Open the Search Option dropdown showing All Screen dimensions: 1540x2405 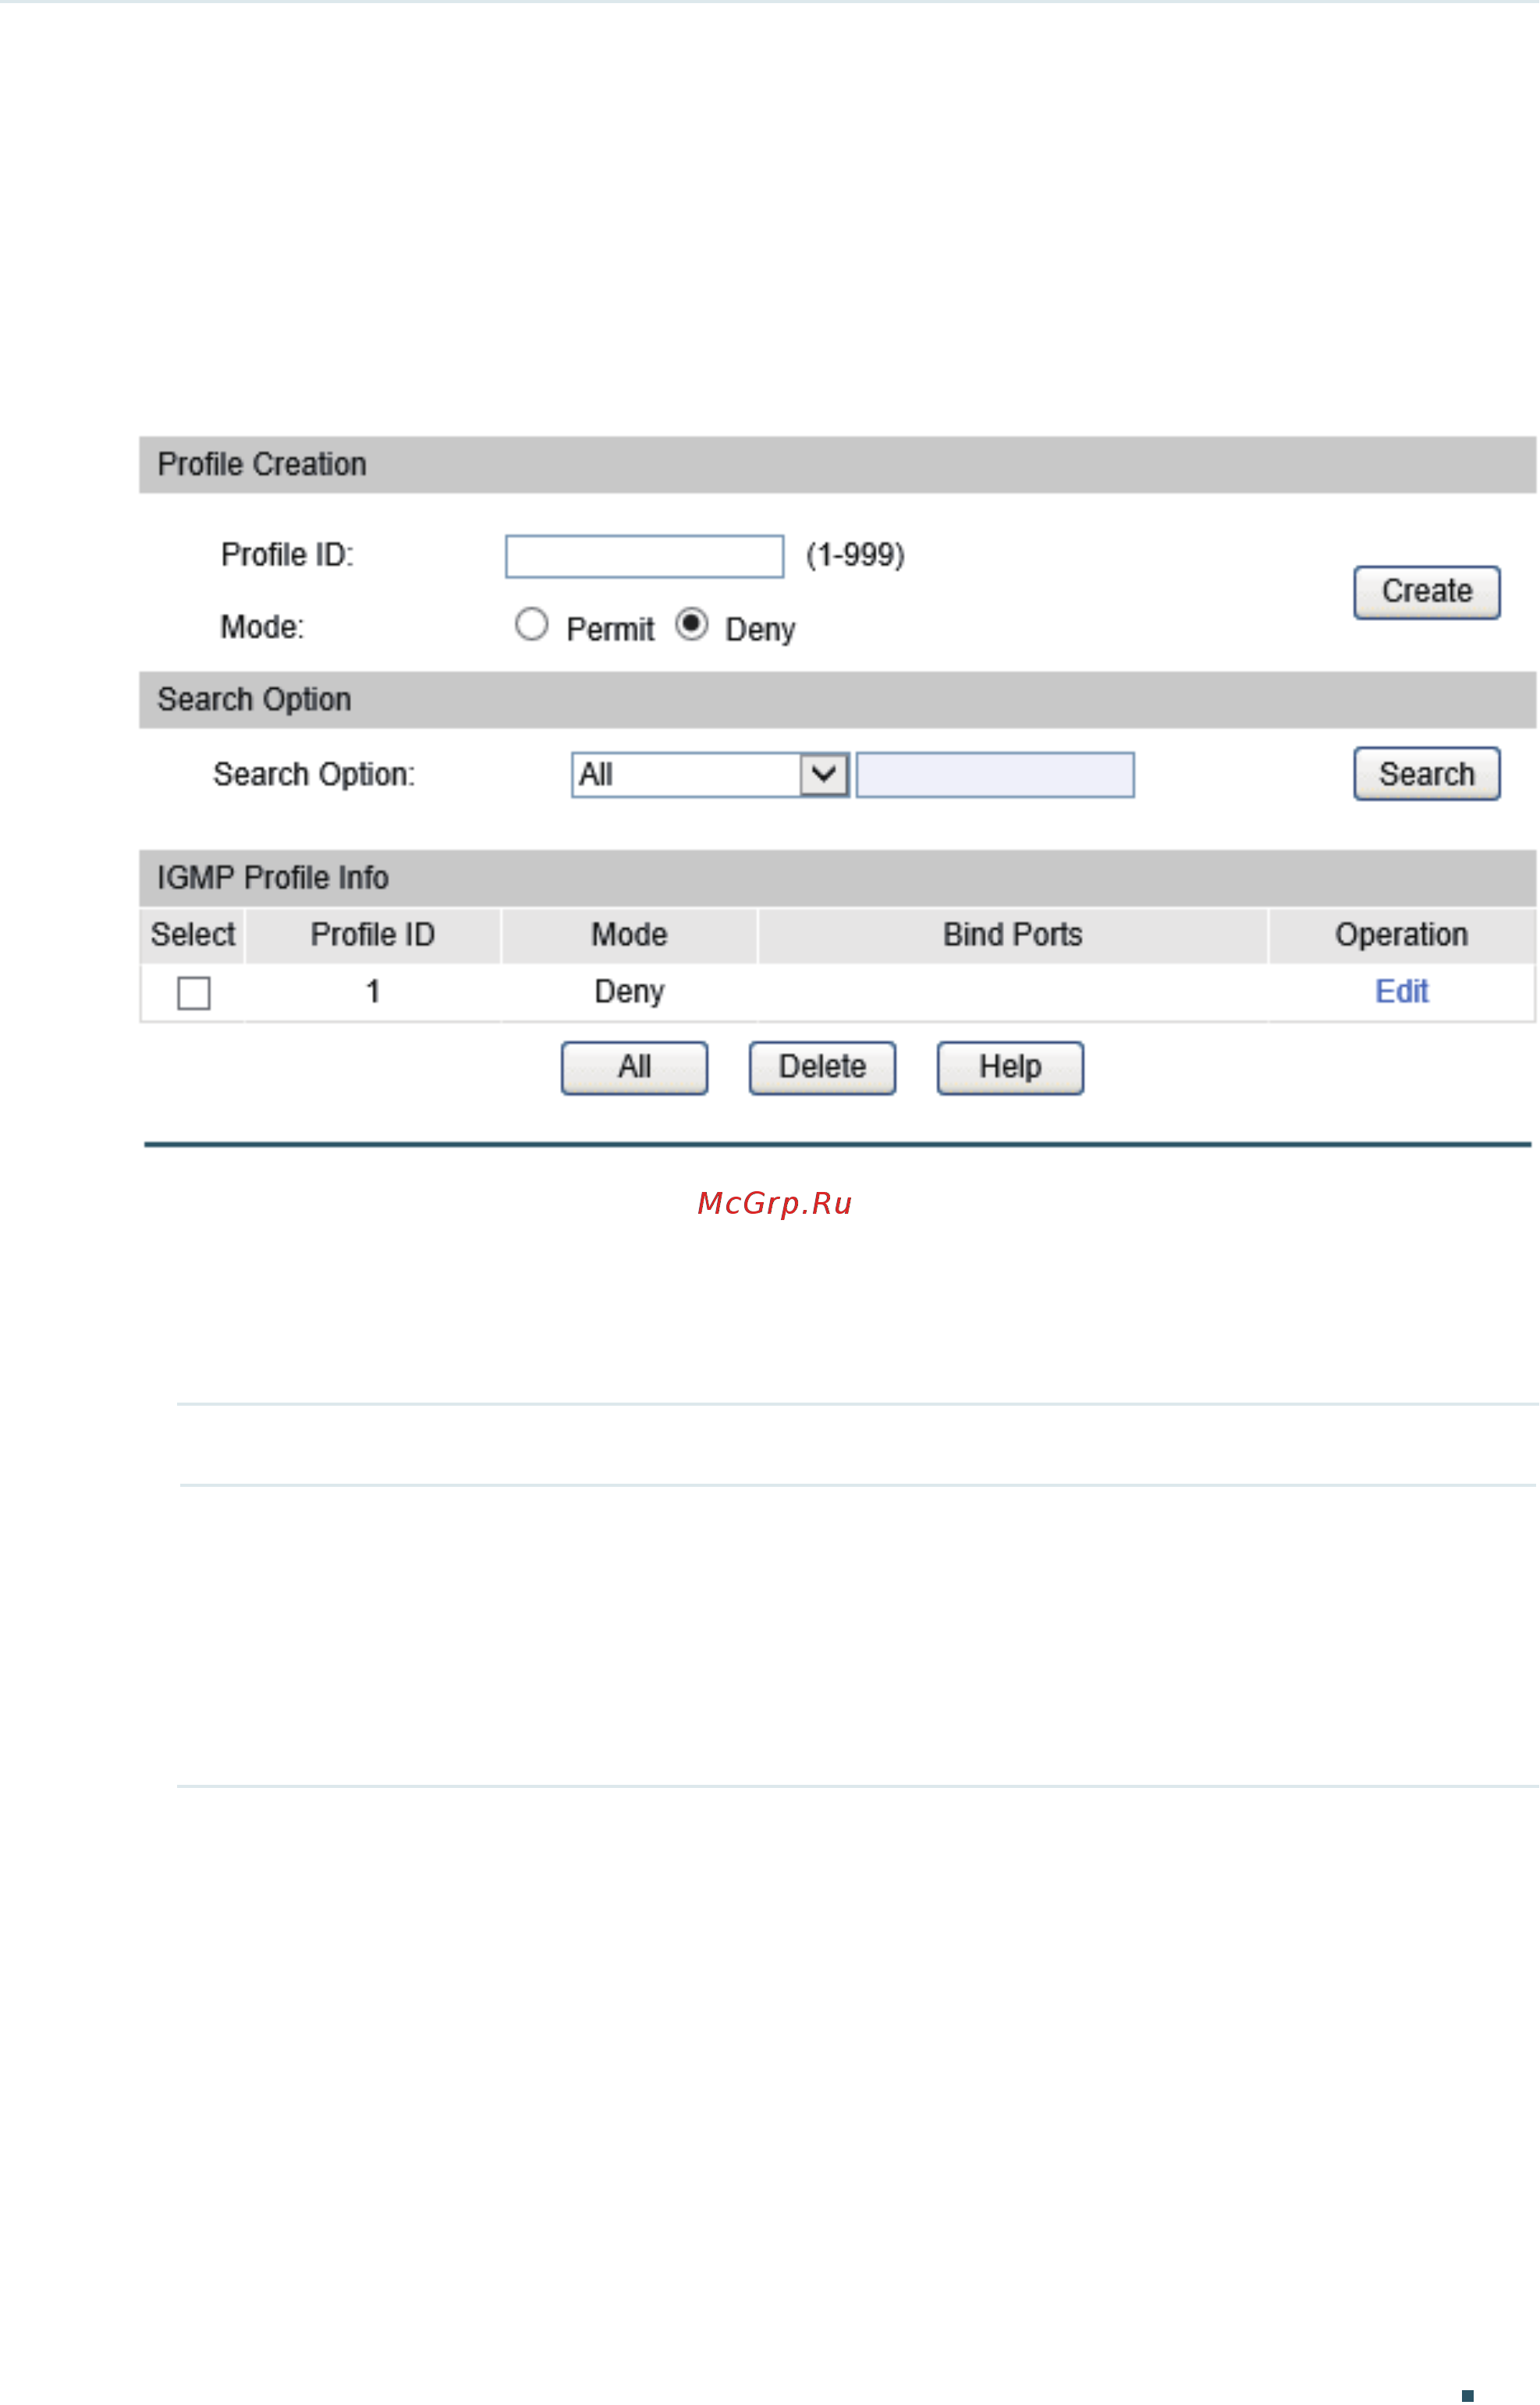pos(711,775)
